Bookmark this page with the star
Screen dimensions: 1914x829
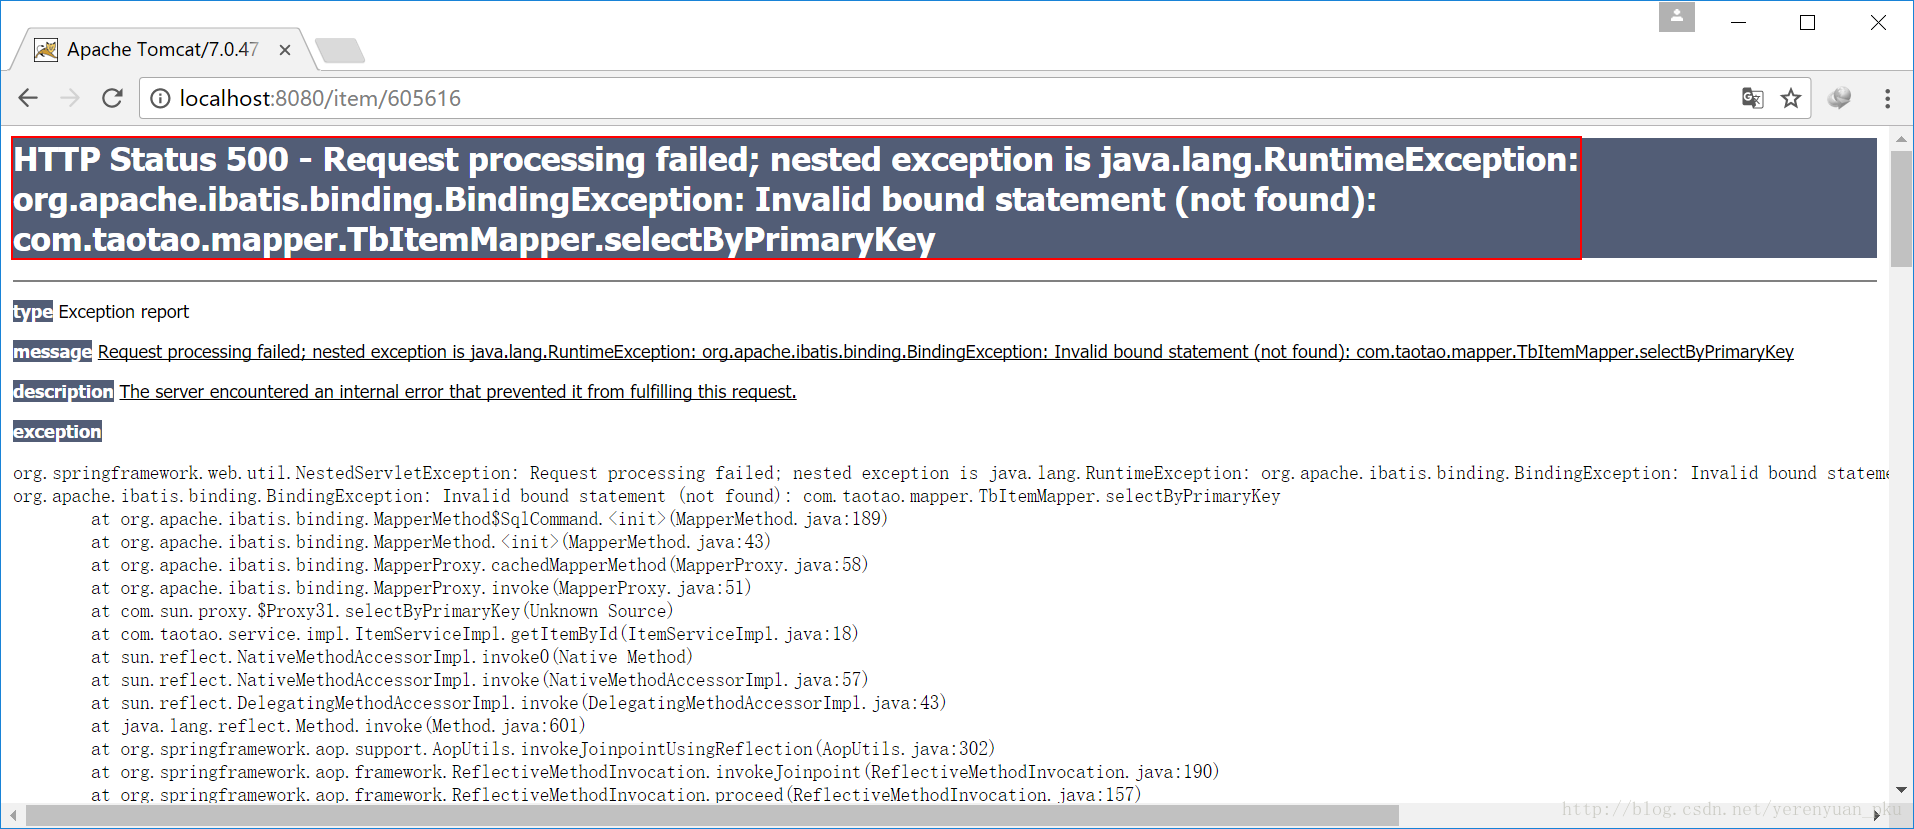[x=1791, y=98]
